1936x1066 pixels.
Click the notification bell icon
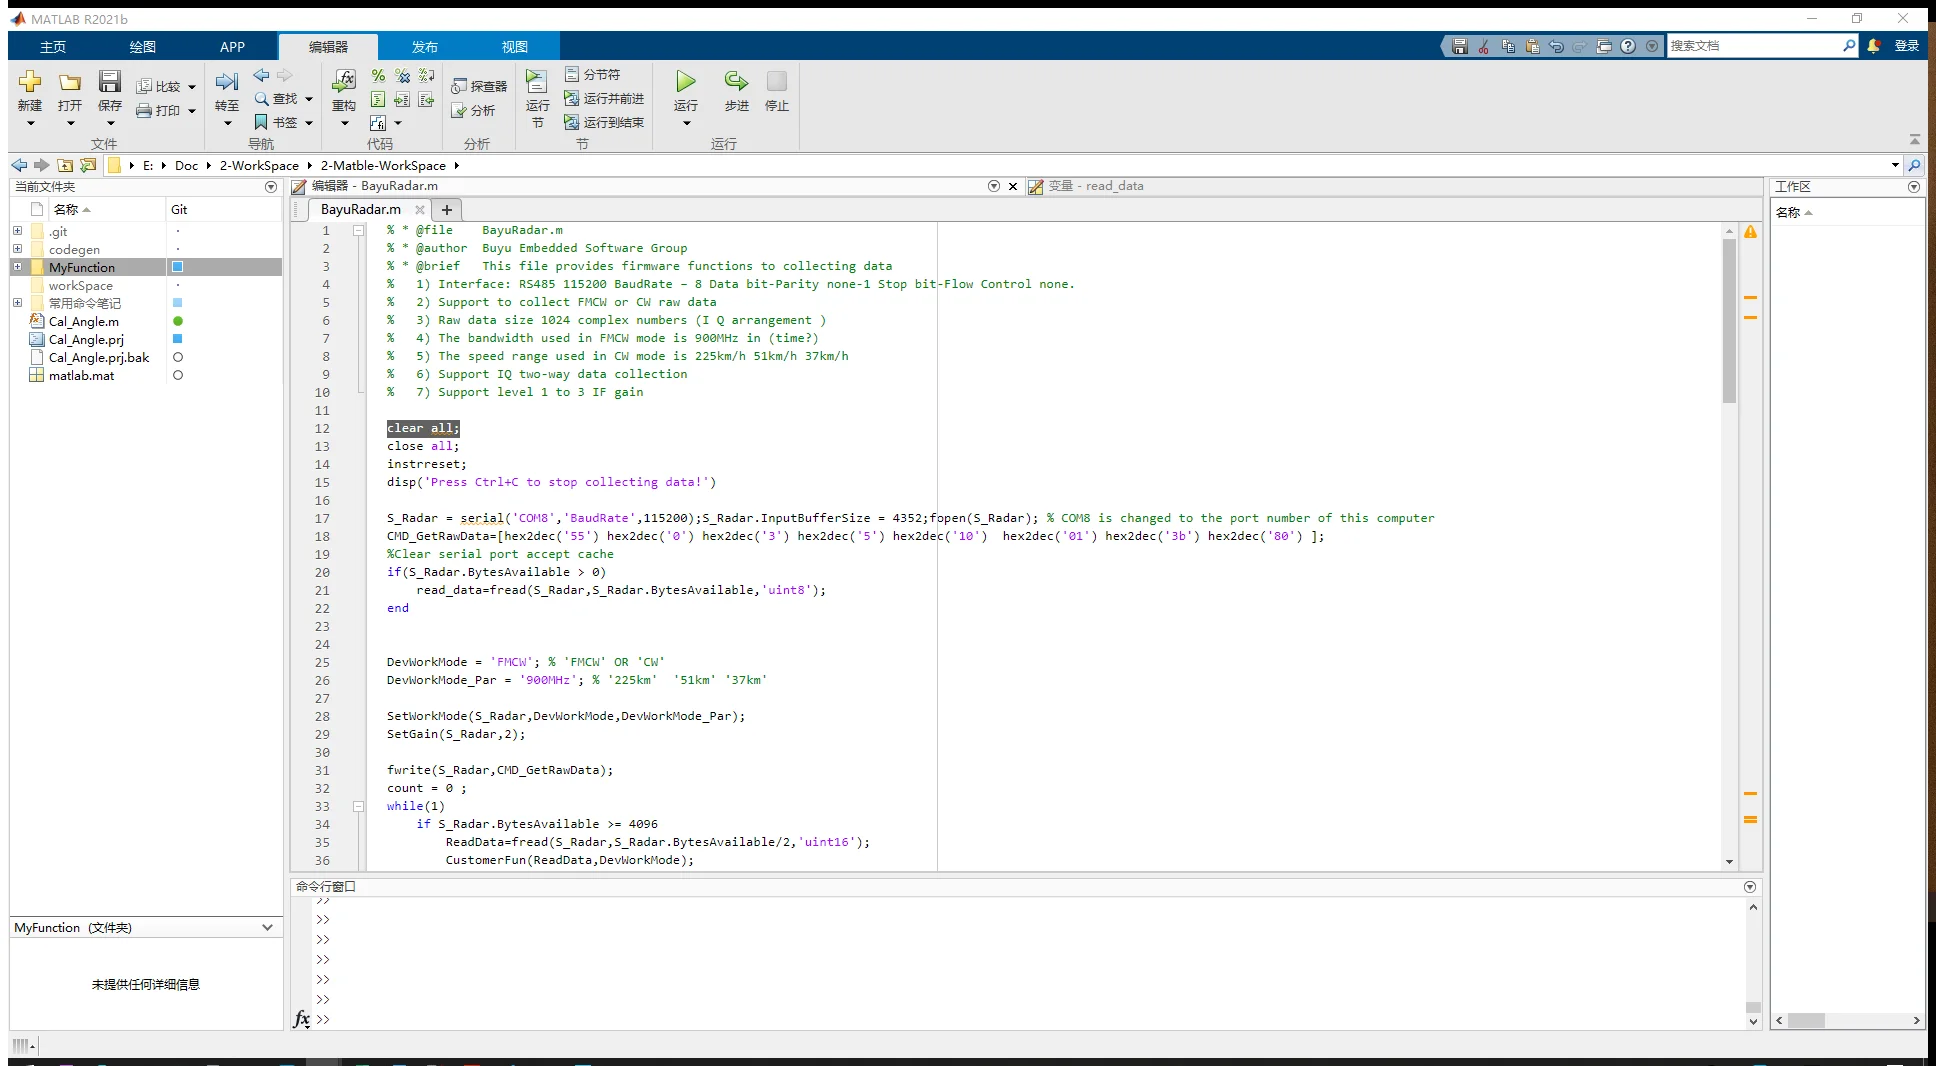pos(1874,46)
